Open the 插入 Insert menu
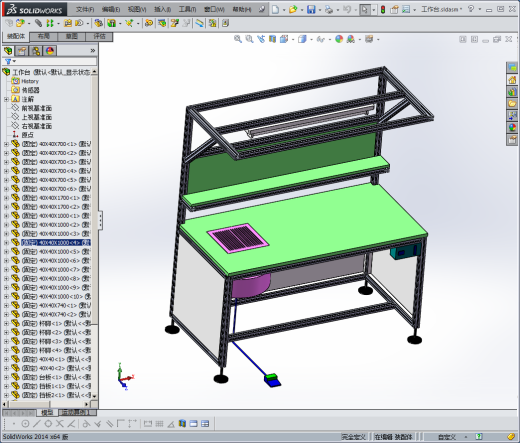 point(162,9)
